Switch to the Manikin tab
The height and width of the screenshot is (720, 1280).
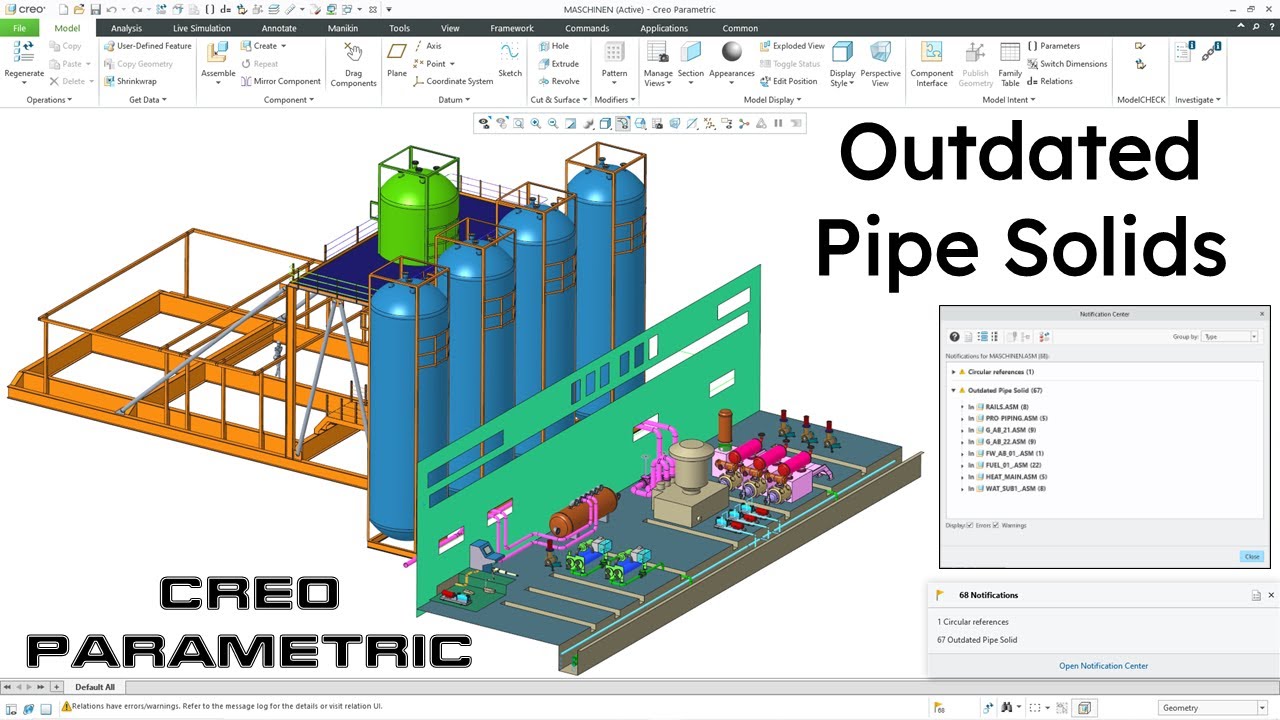[343, 28]
